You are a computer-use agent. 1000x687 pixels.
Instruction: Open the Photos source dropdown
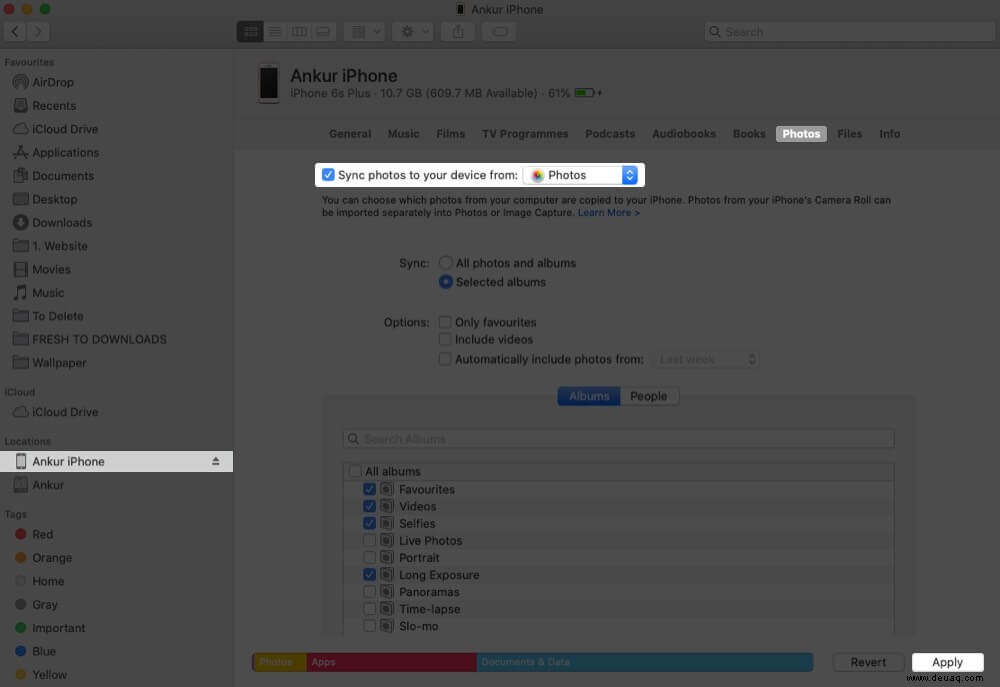coord(580,175)
